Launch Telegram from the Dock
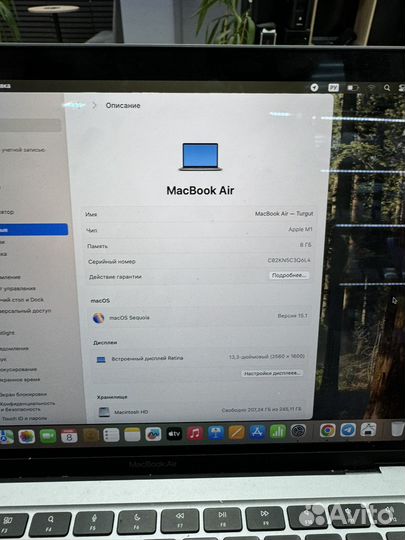 [x=348, y=430]
